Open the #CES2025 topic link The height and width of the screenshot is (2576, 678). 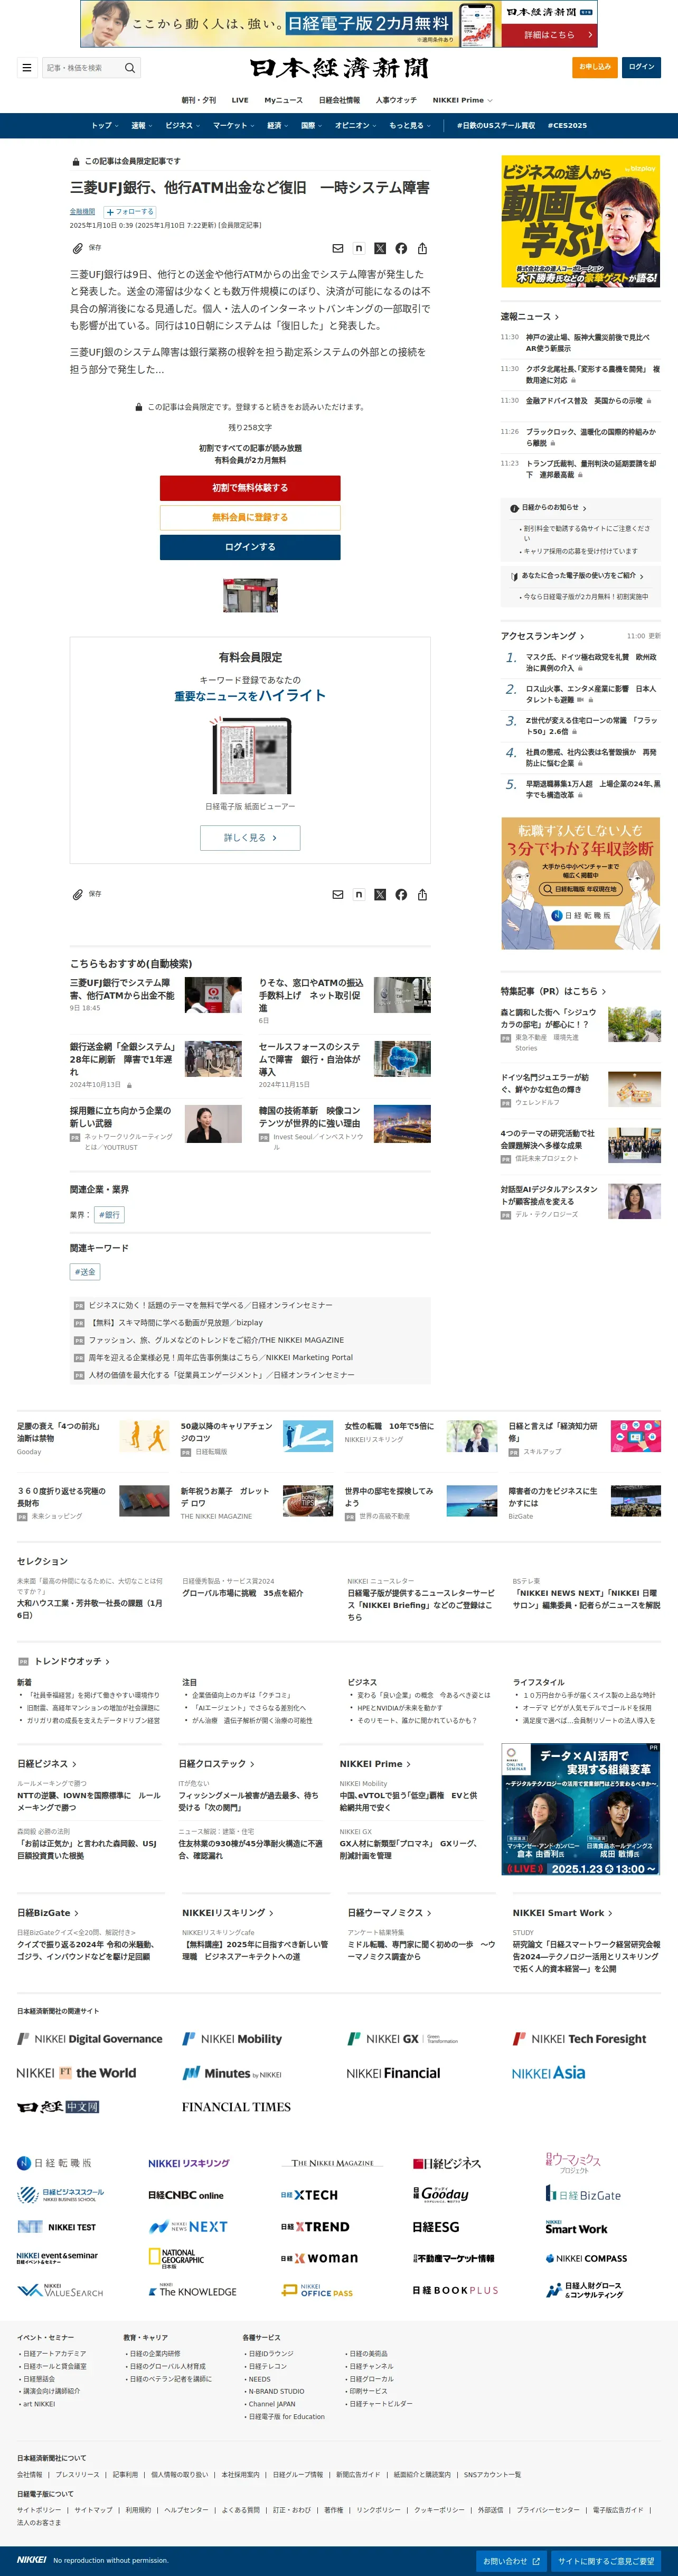567,126
